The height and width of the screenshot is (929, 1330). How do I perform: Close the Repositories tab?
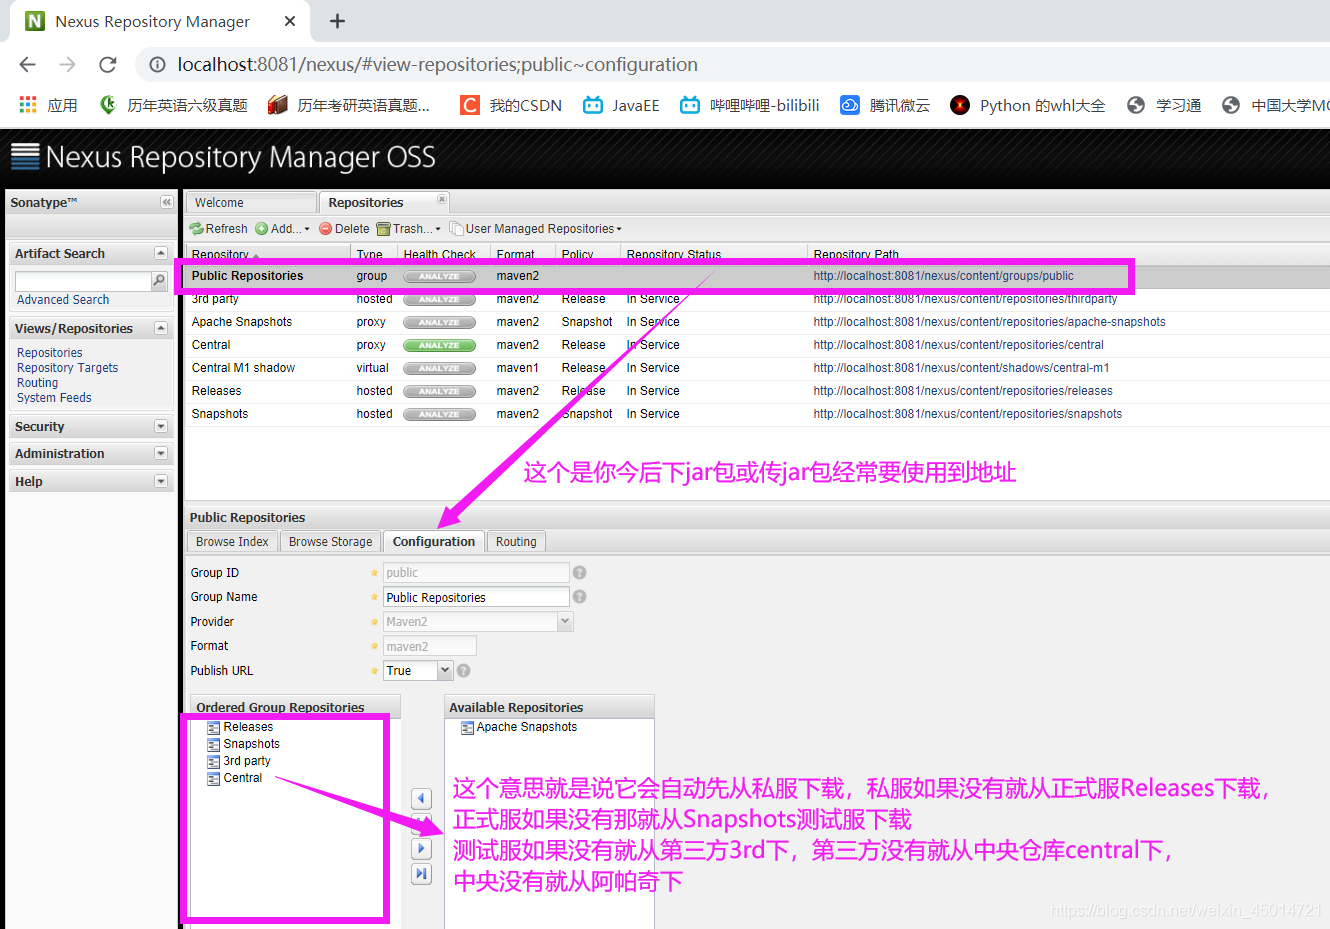tap(442, 199)
